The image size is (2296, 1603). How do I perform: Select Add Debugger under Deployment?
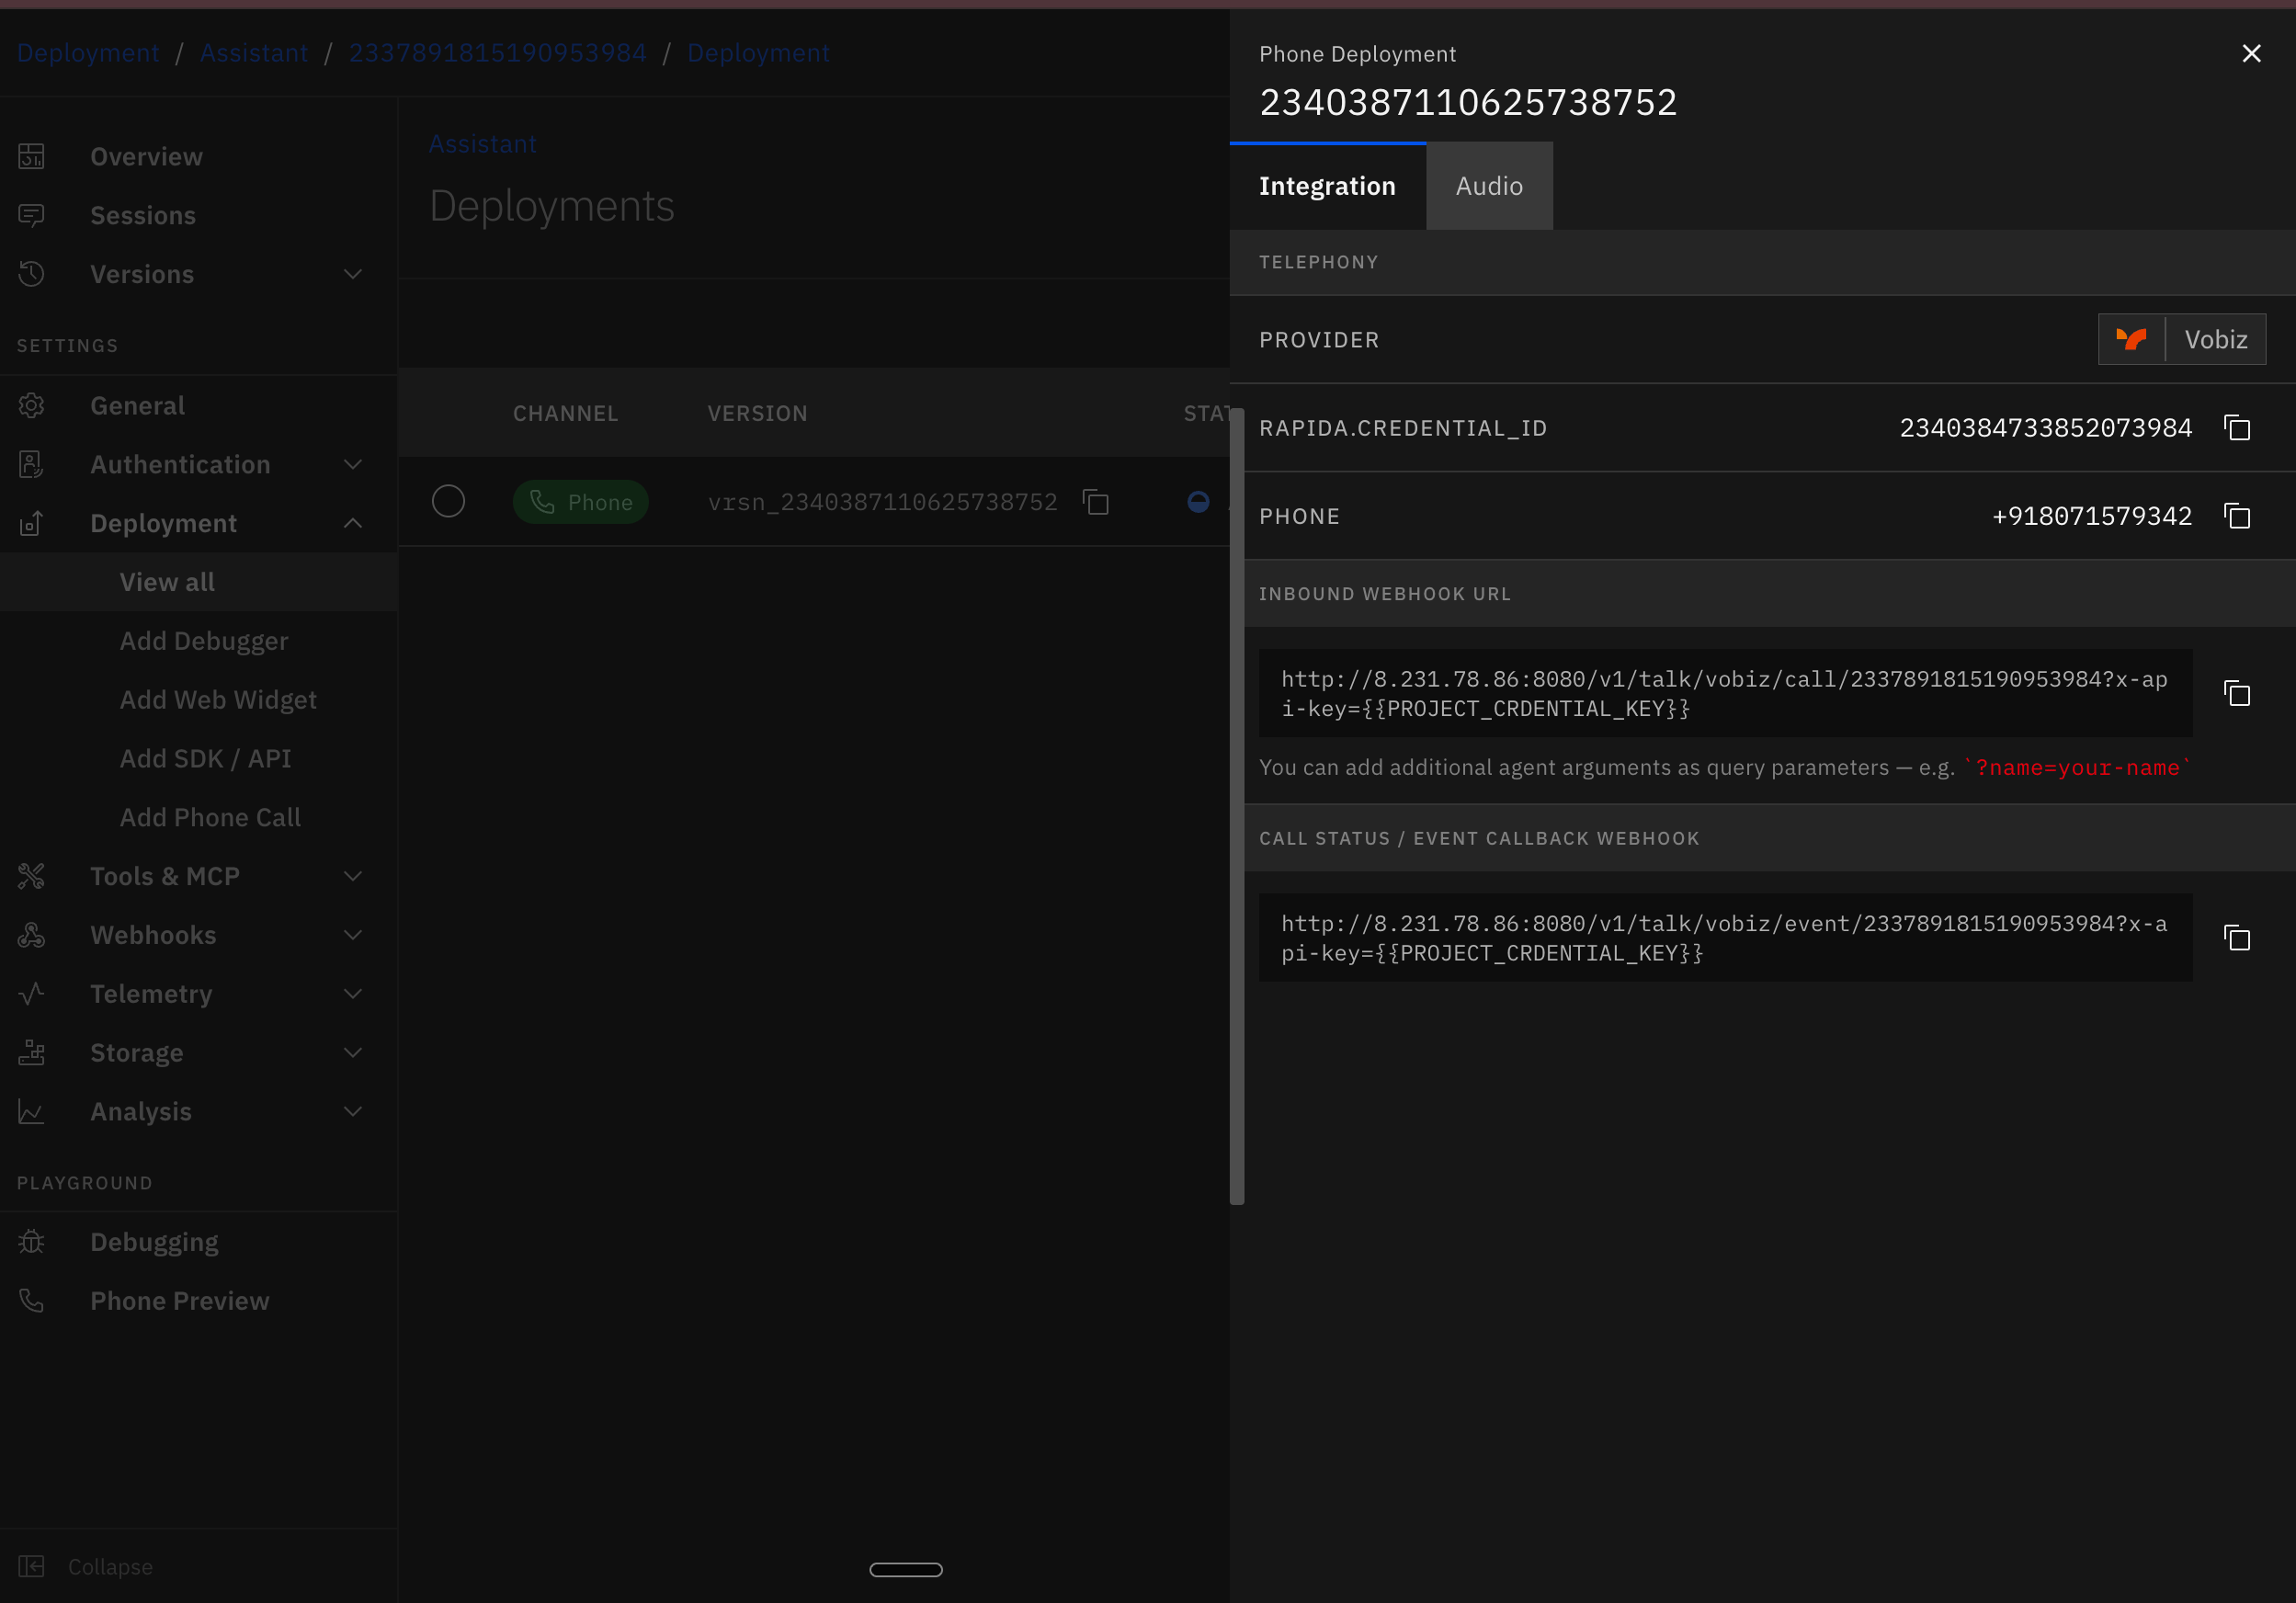(198, 641)
